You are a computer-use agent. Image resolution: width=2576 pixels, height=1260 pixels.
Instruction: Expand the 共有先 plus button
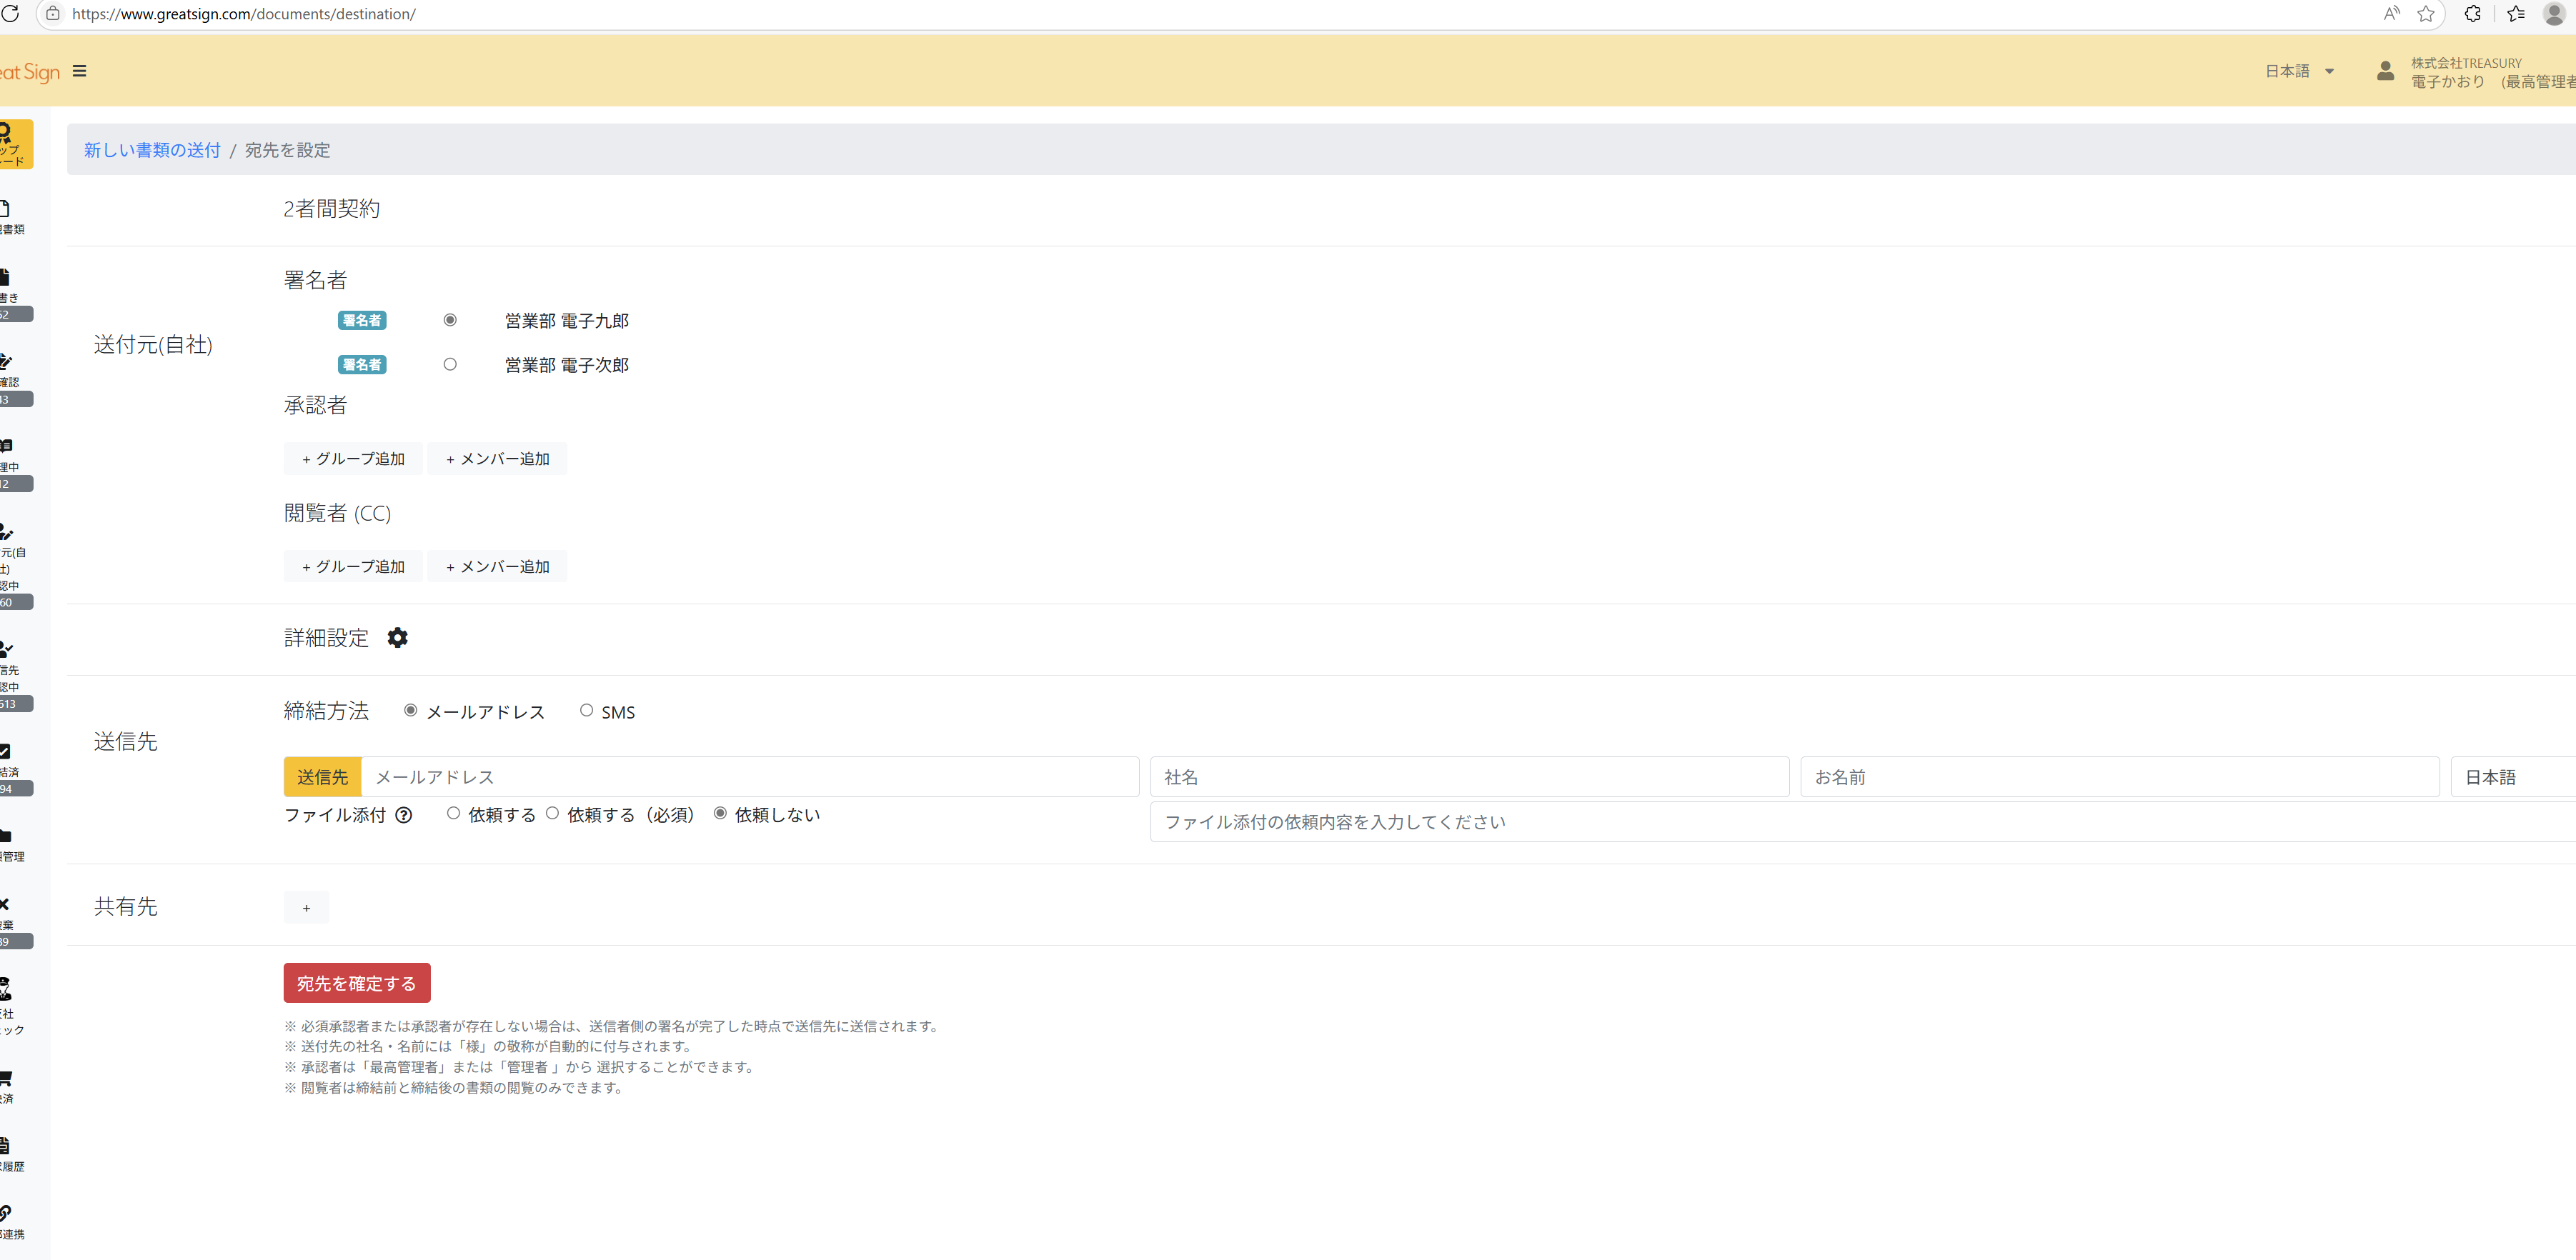point(306,908)
